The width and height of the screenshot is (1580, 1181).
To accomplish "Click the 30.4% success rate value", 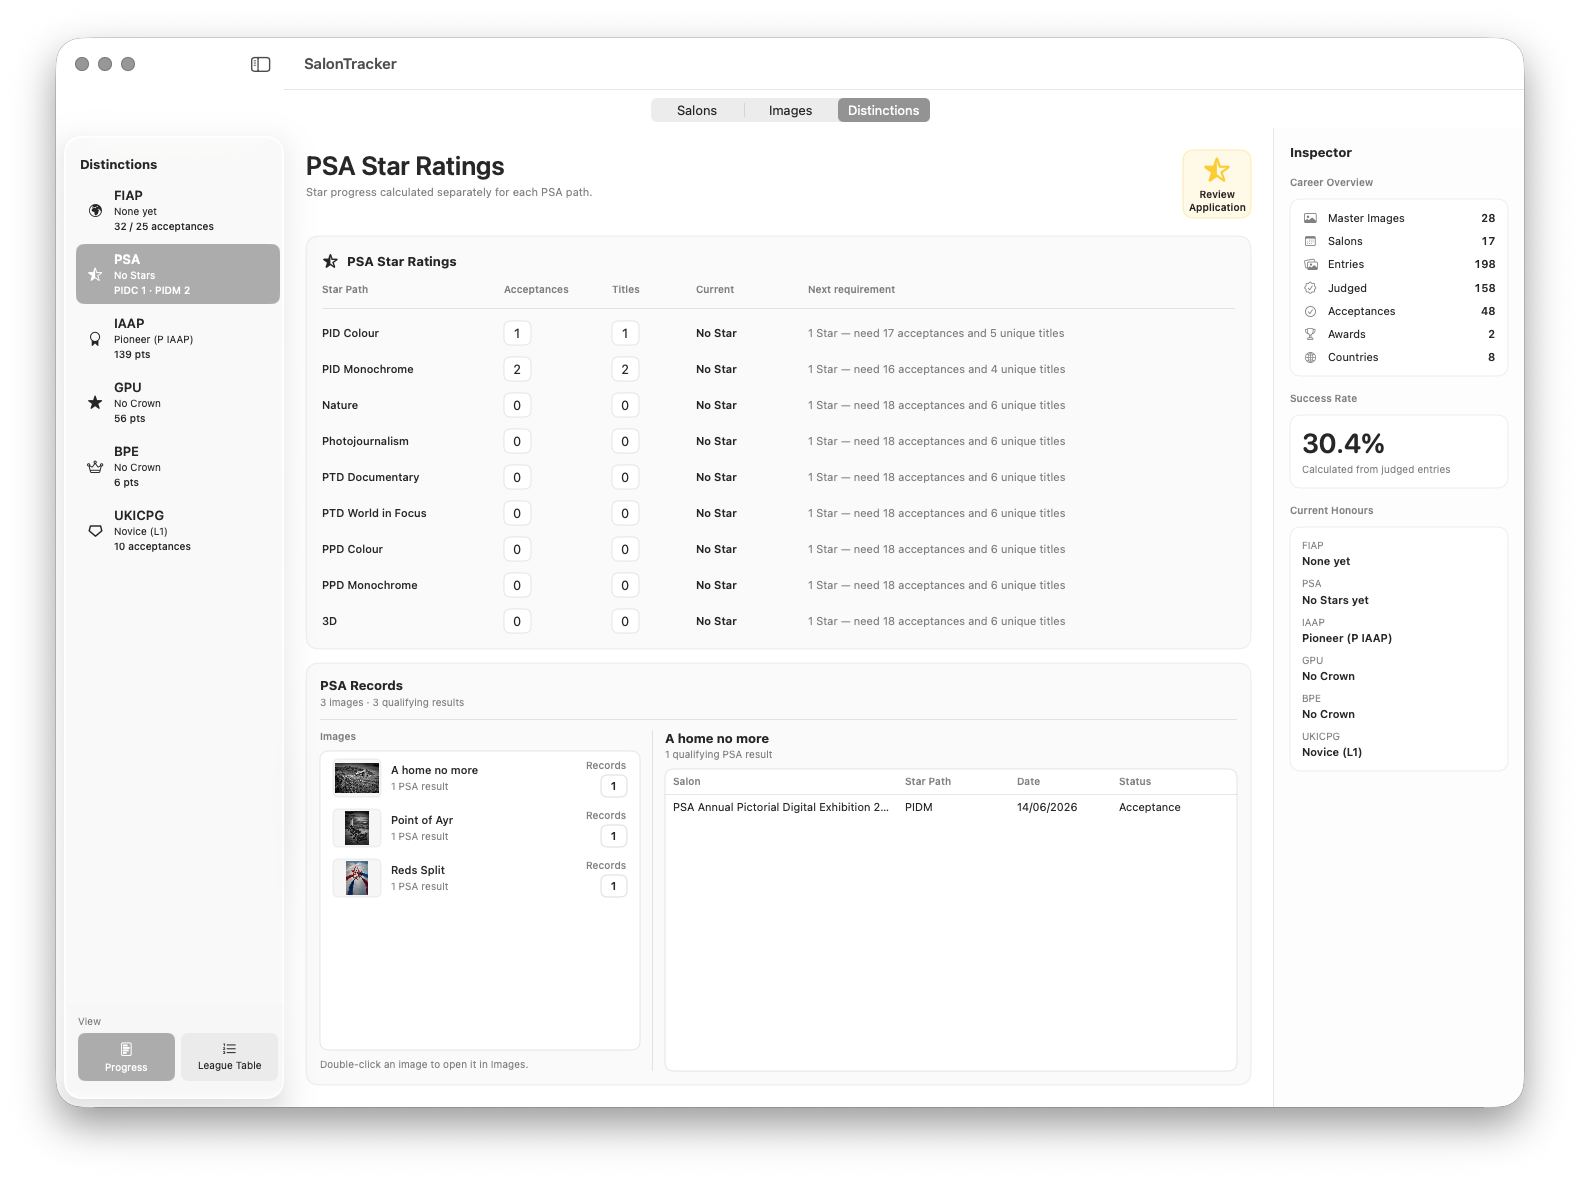I will click(x=1343, y=443).
